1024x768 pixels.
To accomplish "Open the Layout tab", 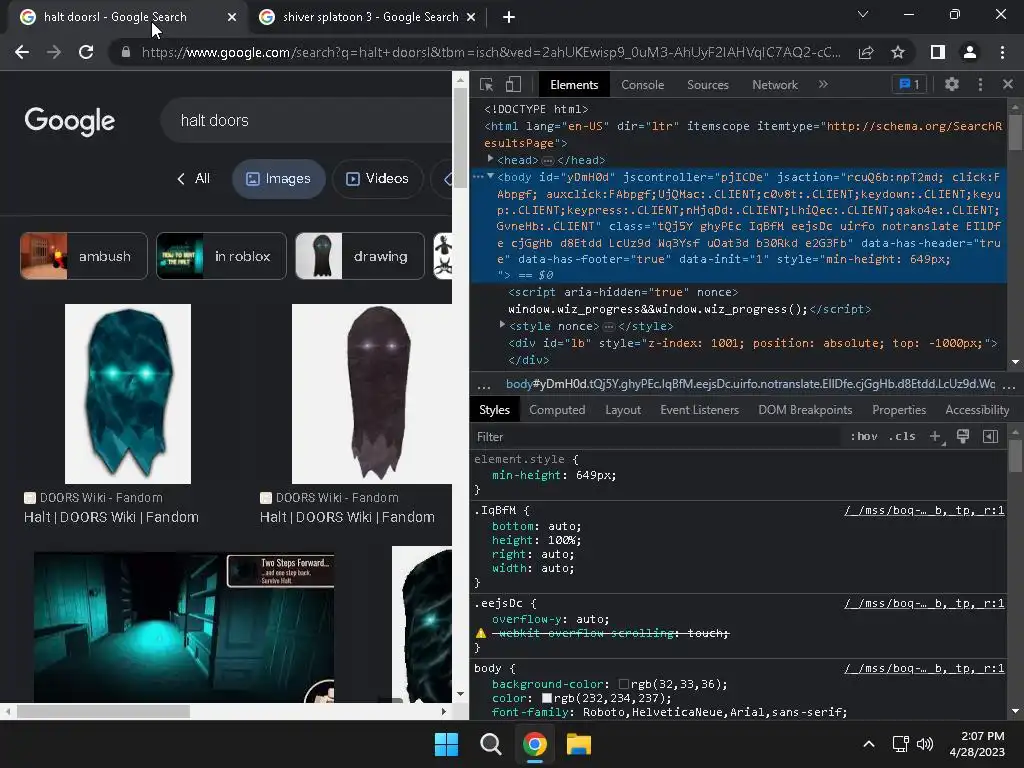I will (623, 410).
